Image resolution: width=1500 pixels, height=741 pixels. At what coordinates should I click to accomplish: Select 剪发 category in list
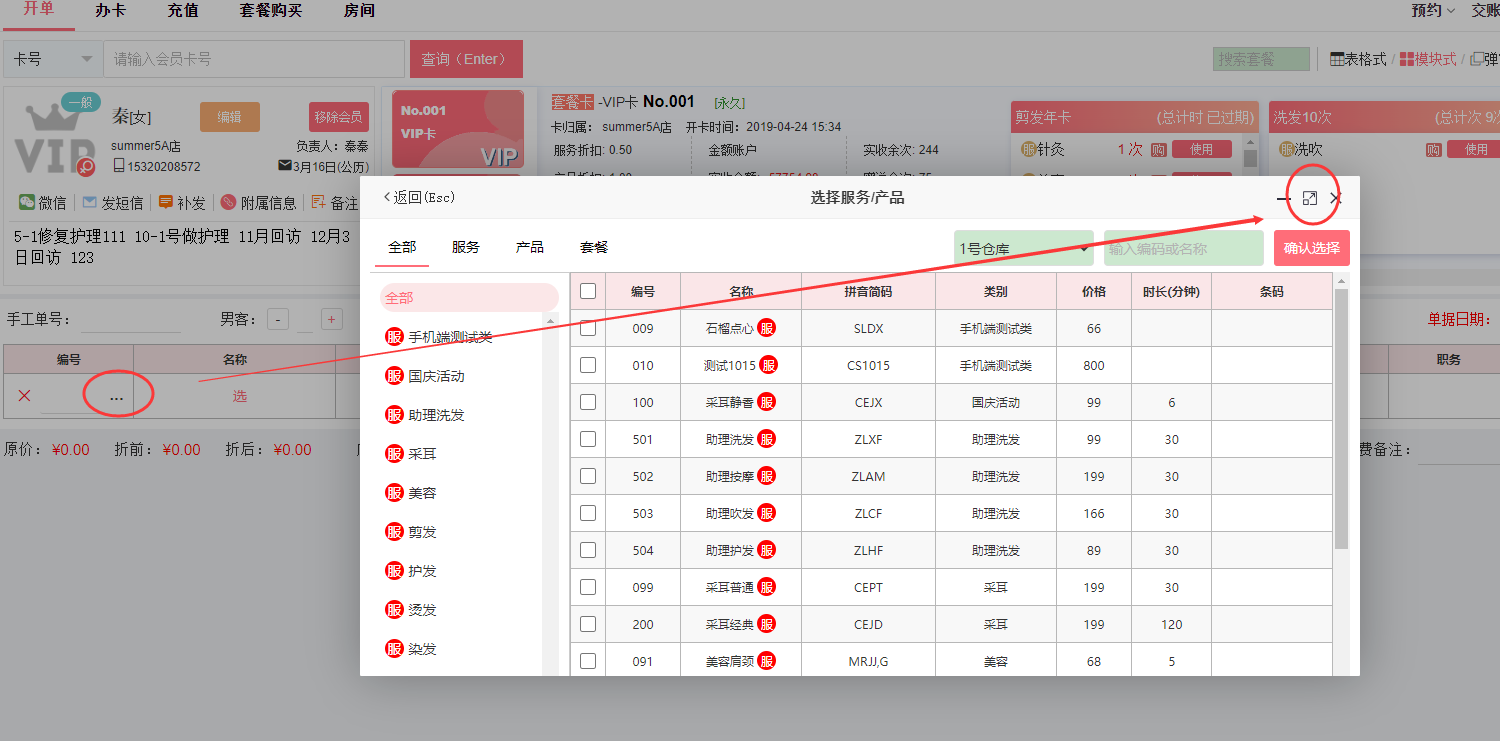423,532
